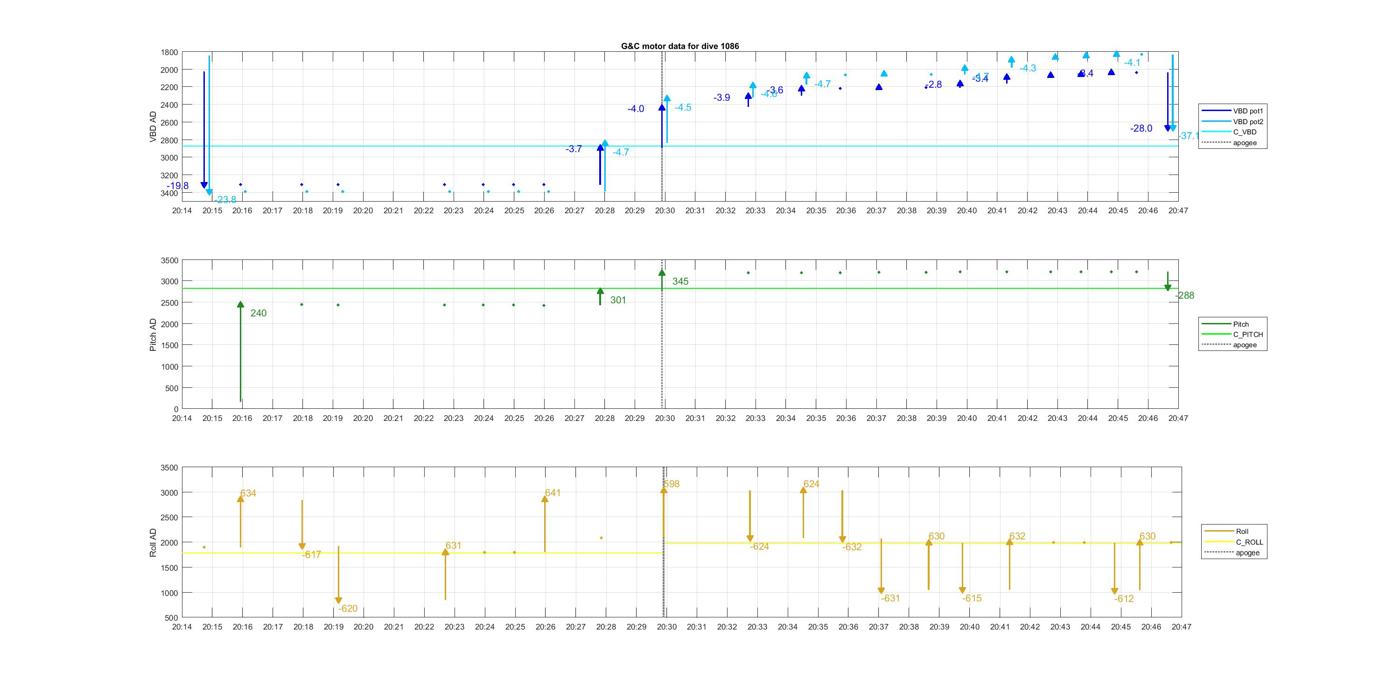The width and height of the screenshot is (1400, 693).
Task: Click the Roll AD y-axis label
Action: (153, 541)
